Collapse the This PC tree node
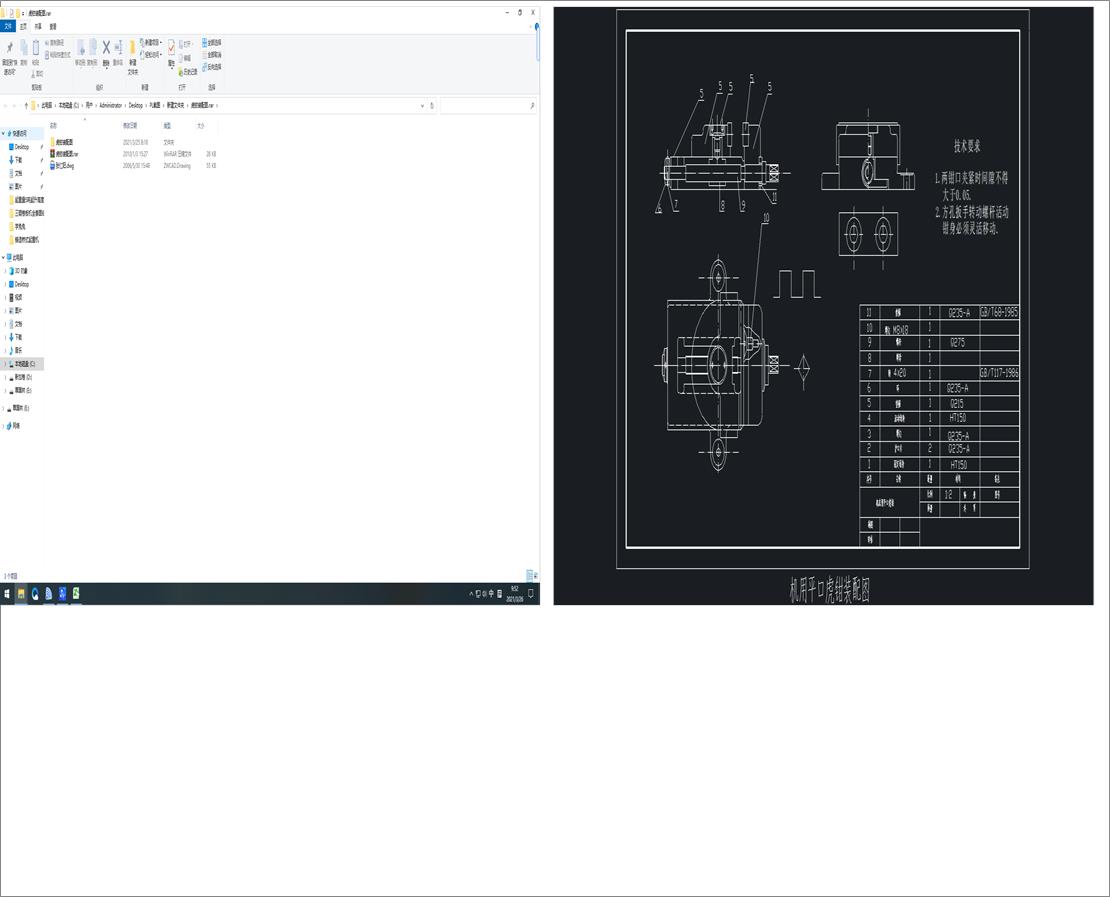This screenshot has height=897, width=1110. (x=3, y=257)
